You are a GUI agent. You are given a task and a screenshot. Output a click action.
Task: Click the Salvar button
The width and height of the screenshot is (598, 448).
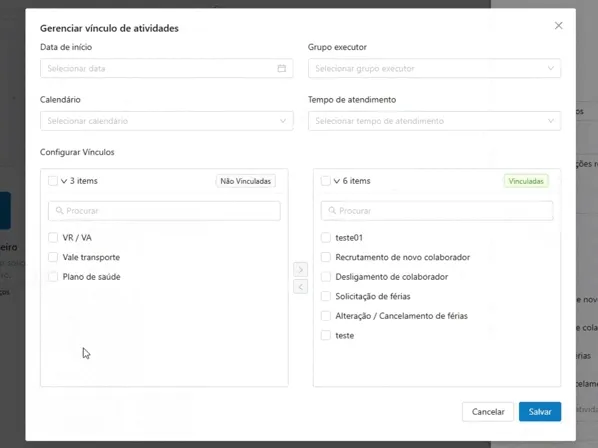pyautogui.click(x=540, y=412)
